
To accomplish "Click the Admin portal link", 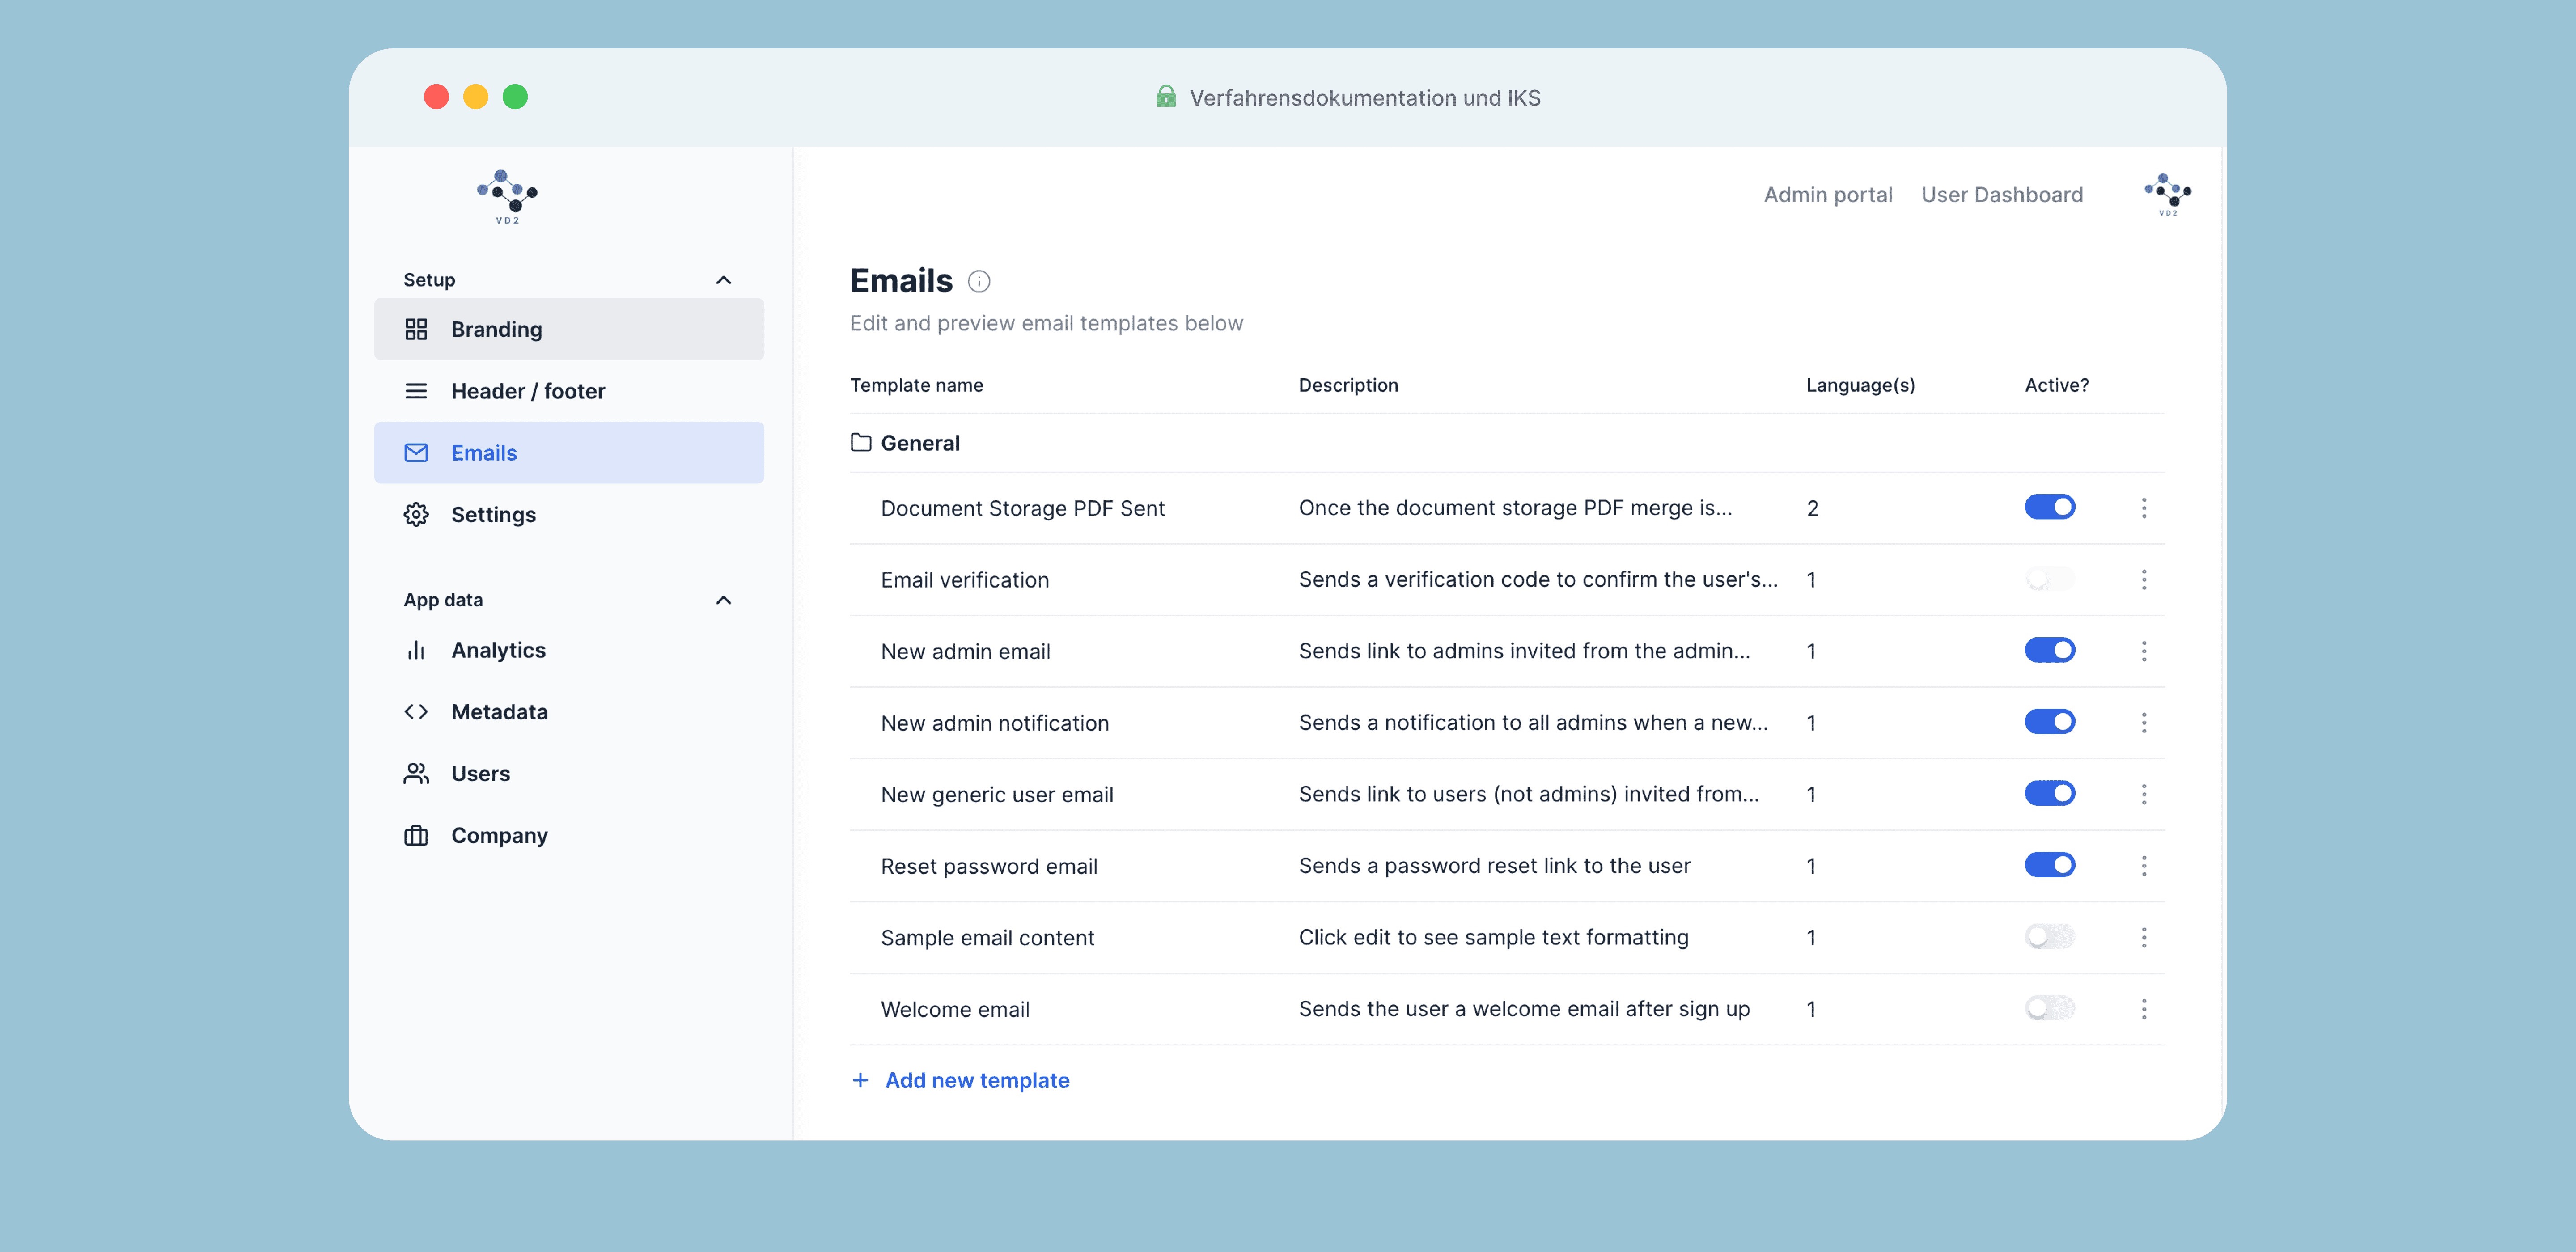I will point(1828,194).
